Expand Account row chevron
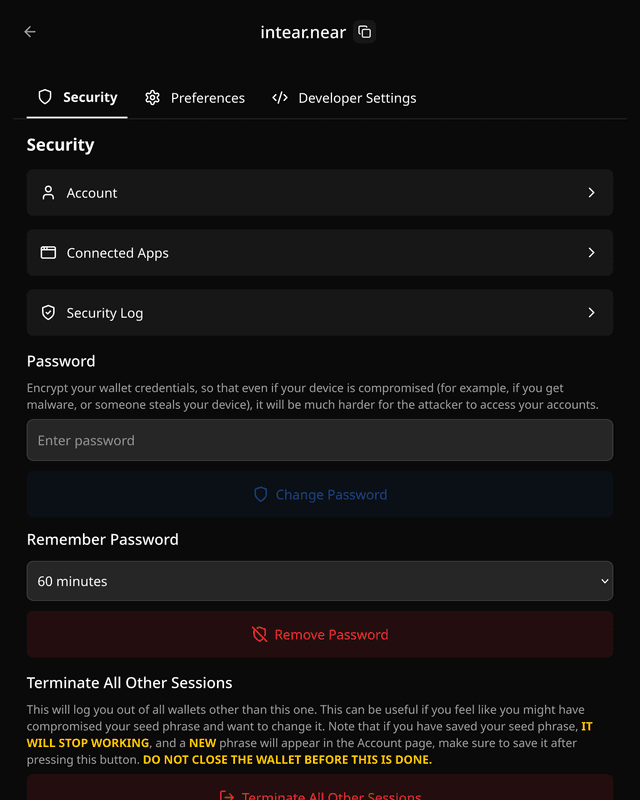Viewport: 640px width, 800px height. [592, 192]
